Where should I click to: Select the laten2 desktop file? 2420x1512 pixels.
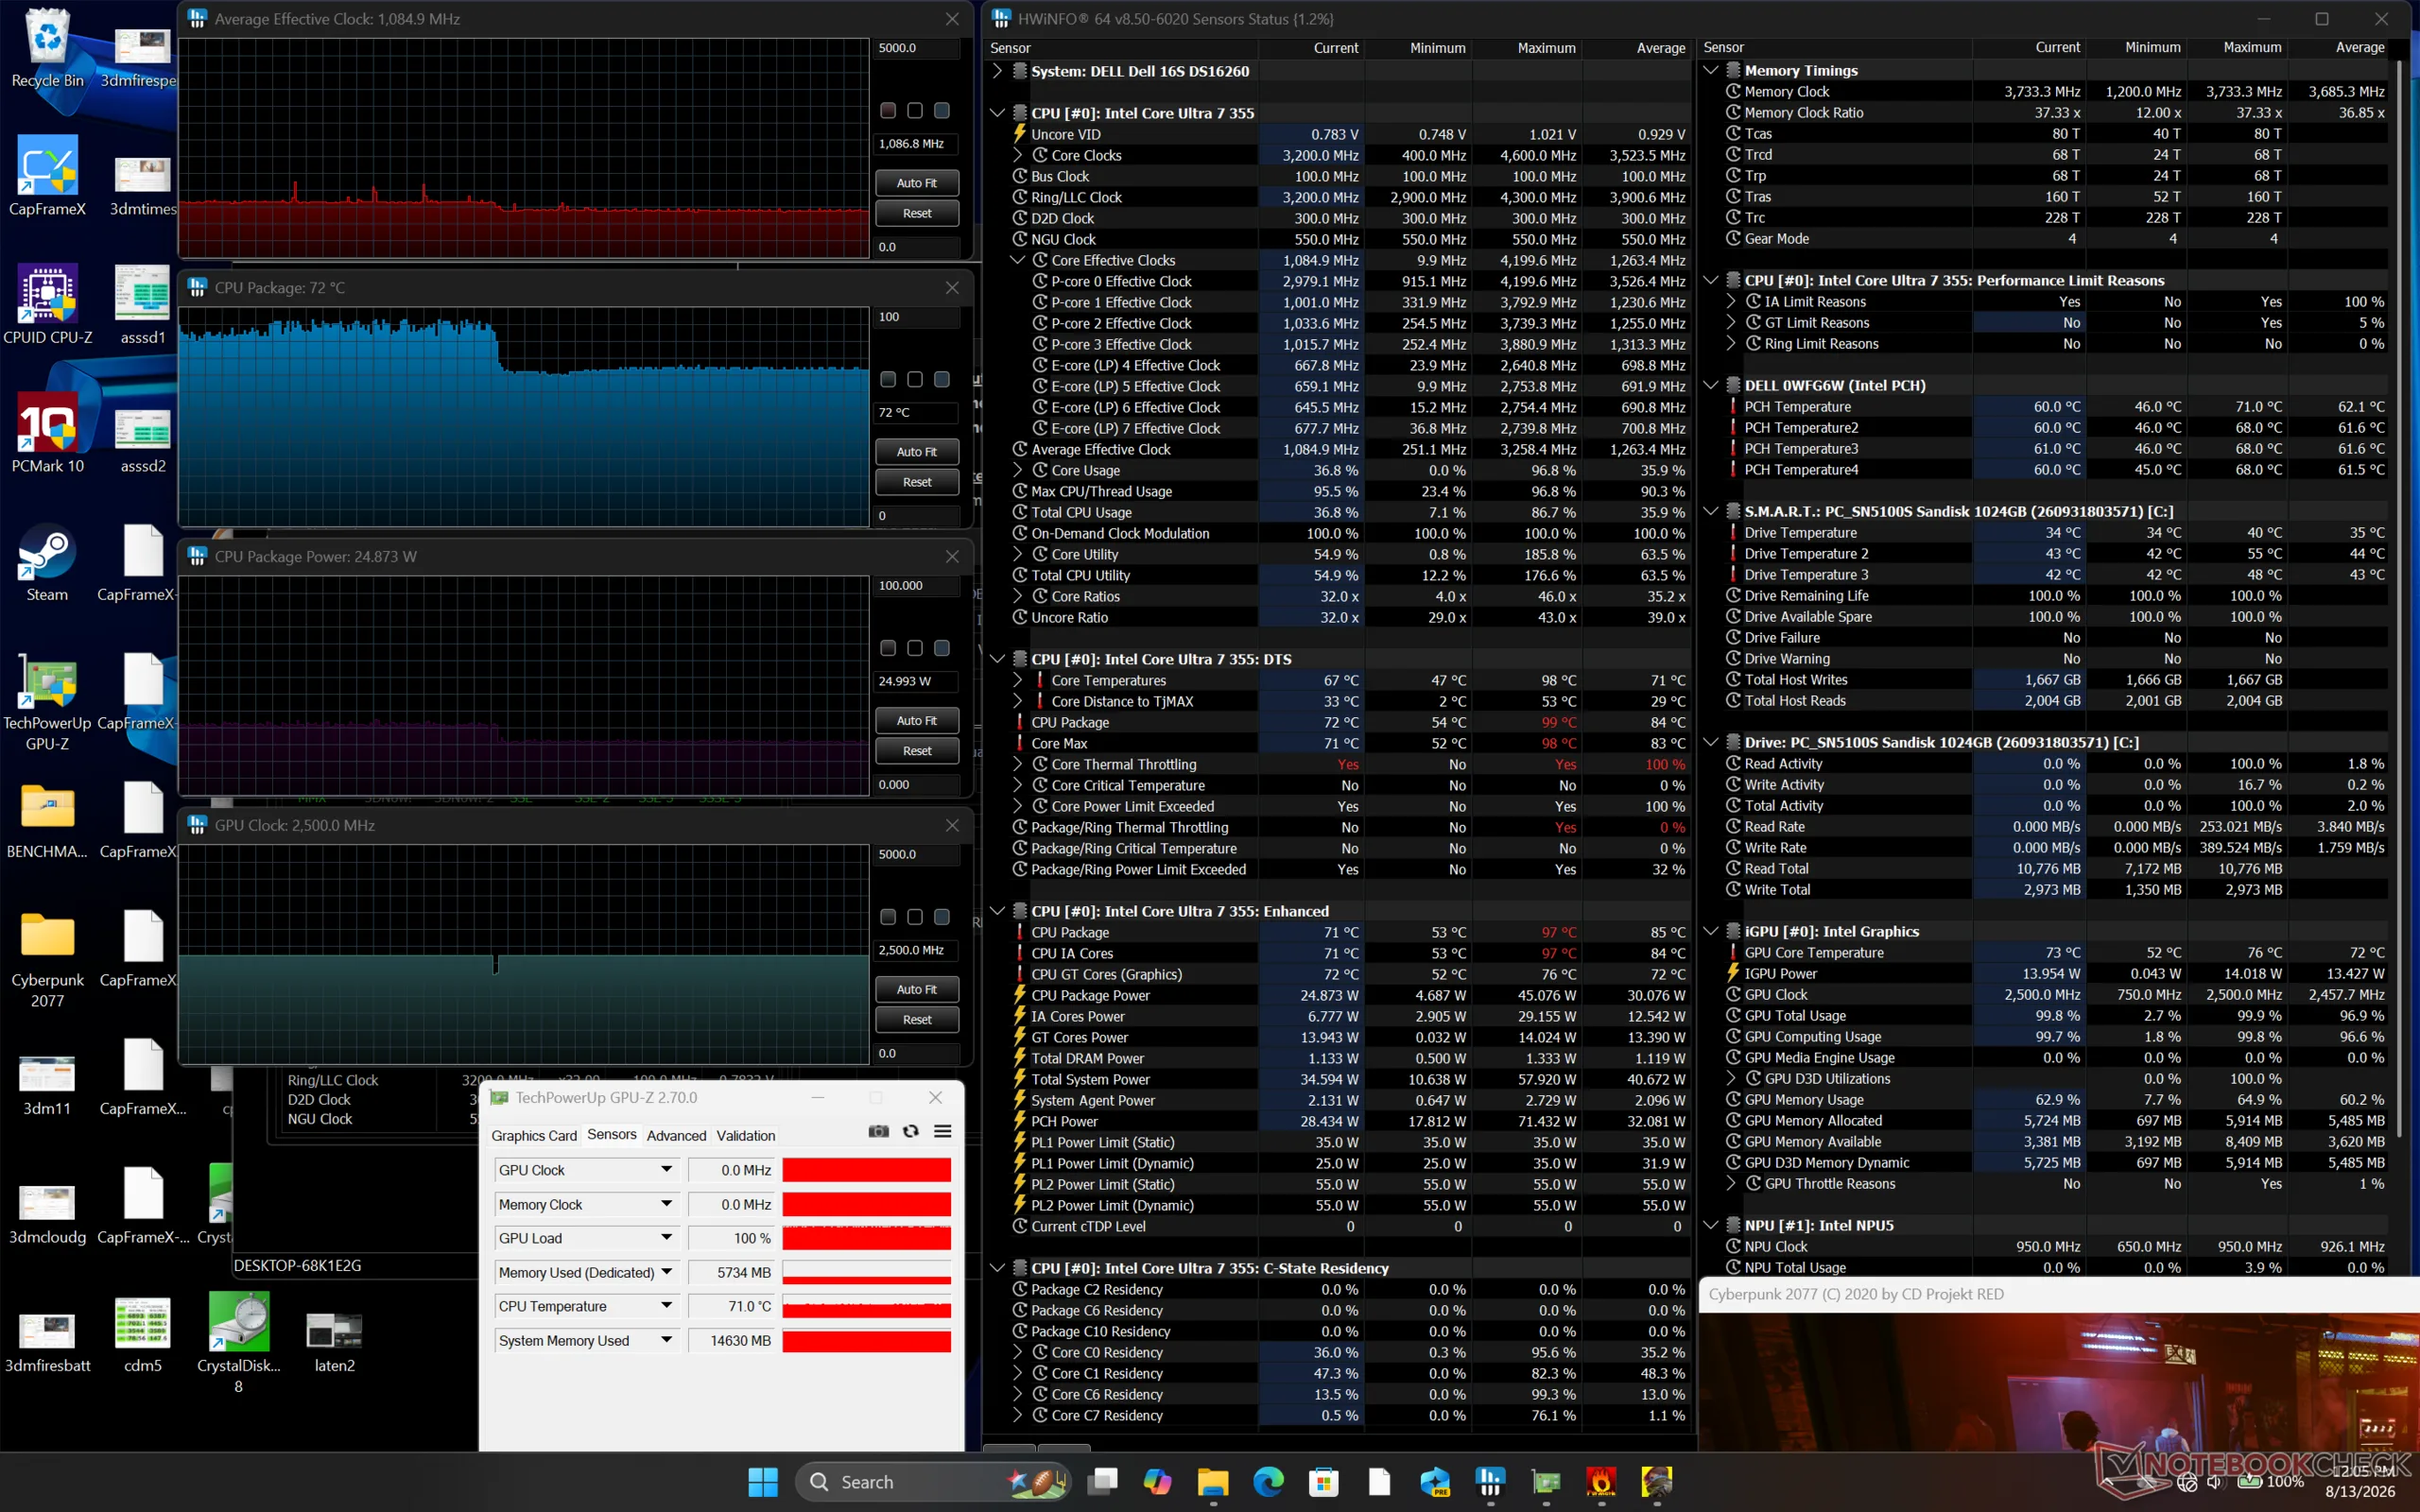334,1342
